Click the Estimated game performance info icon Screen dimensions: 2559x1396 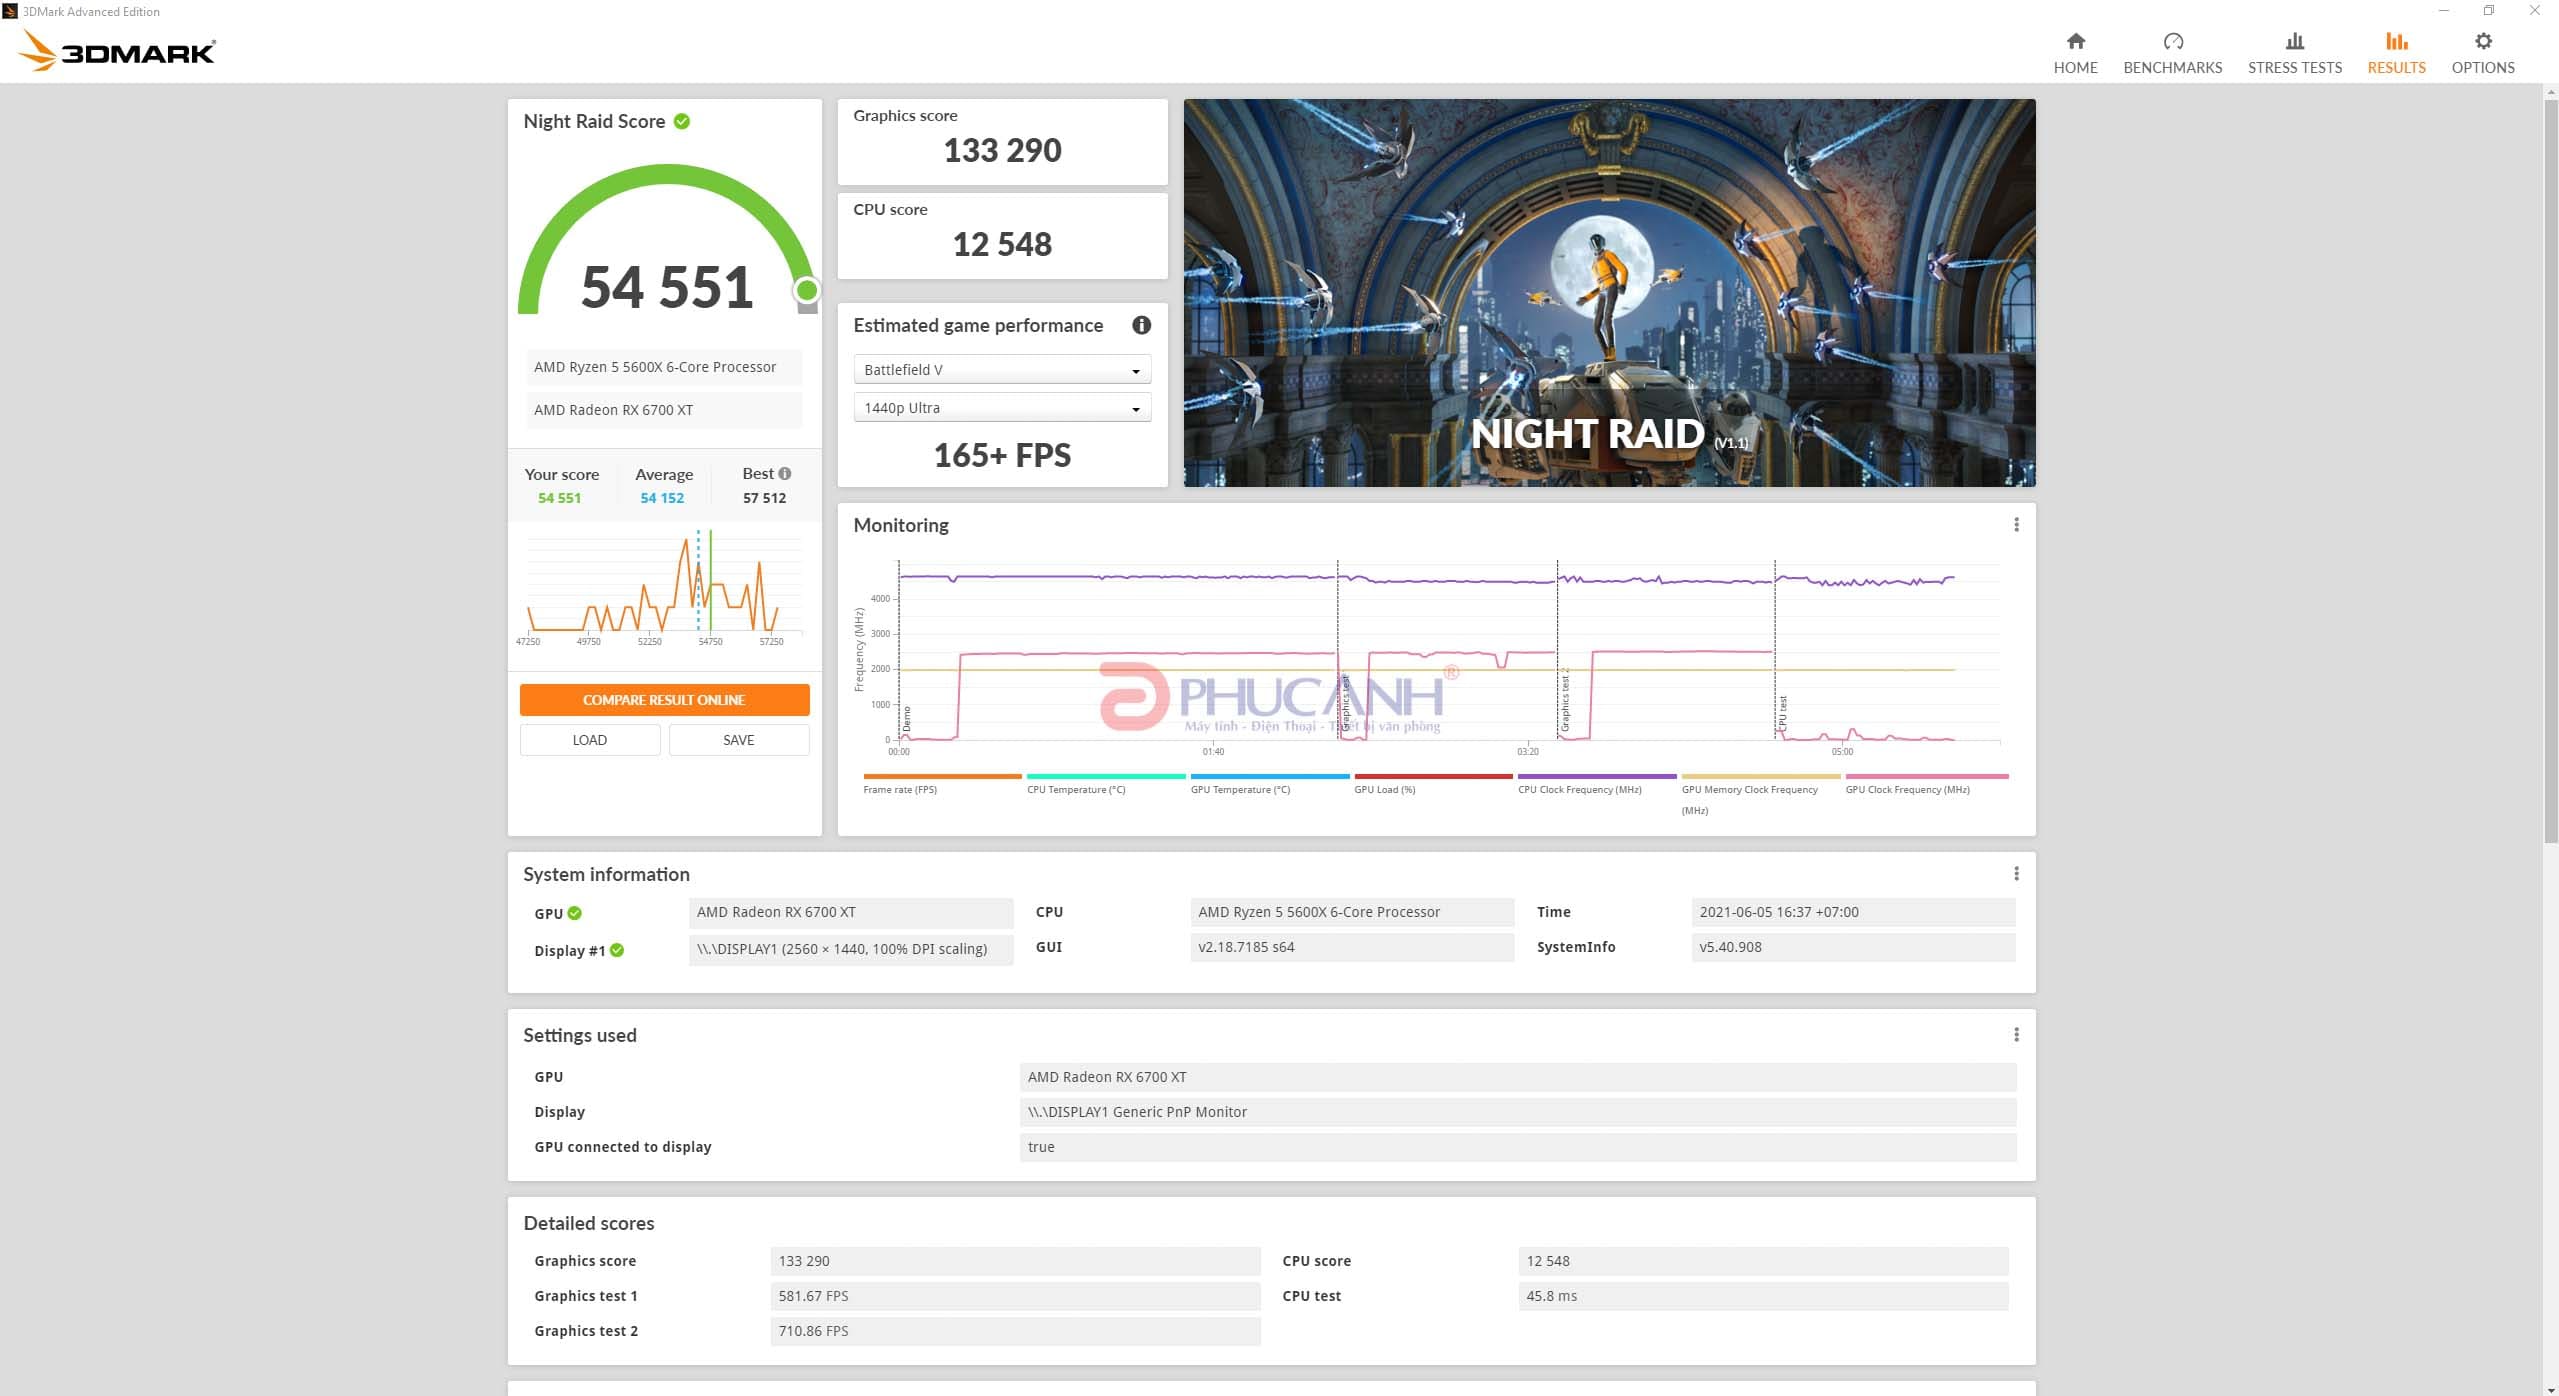tap(1141, 325)
